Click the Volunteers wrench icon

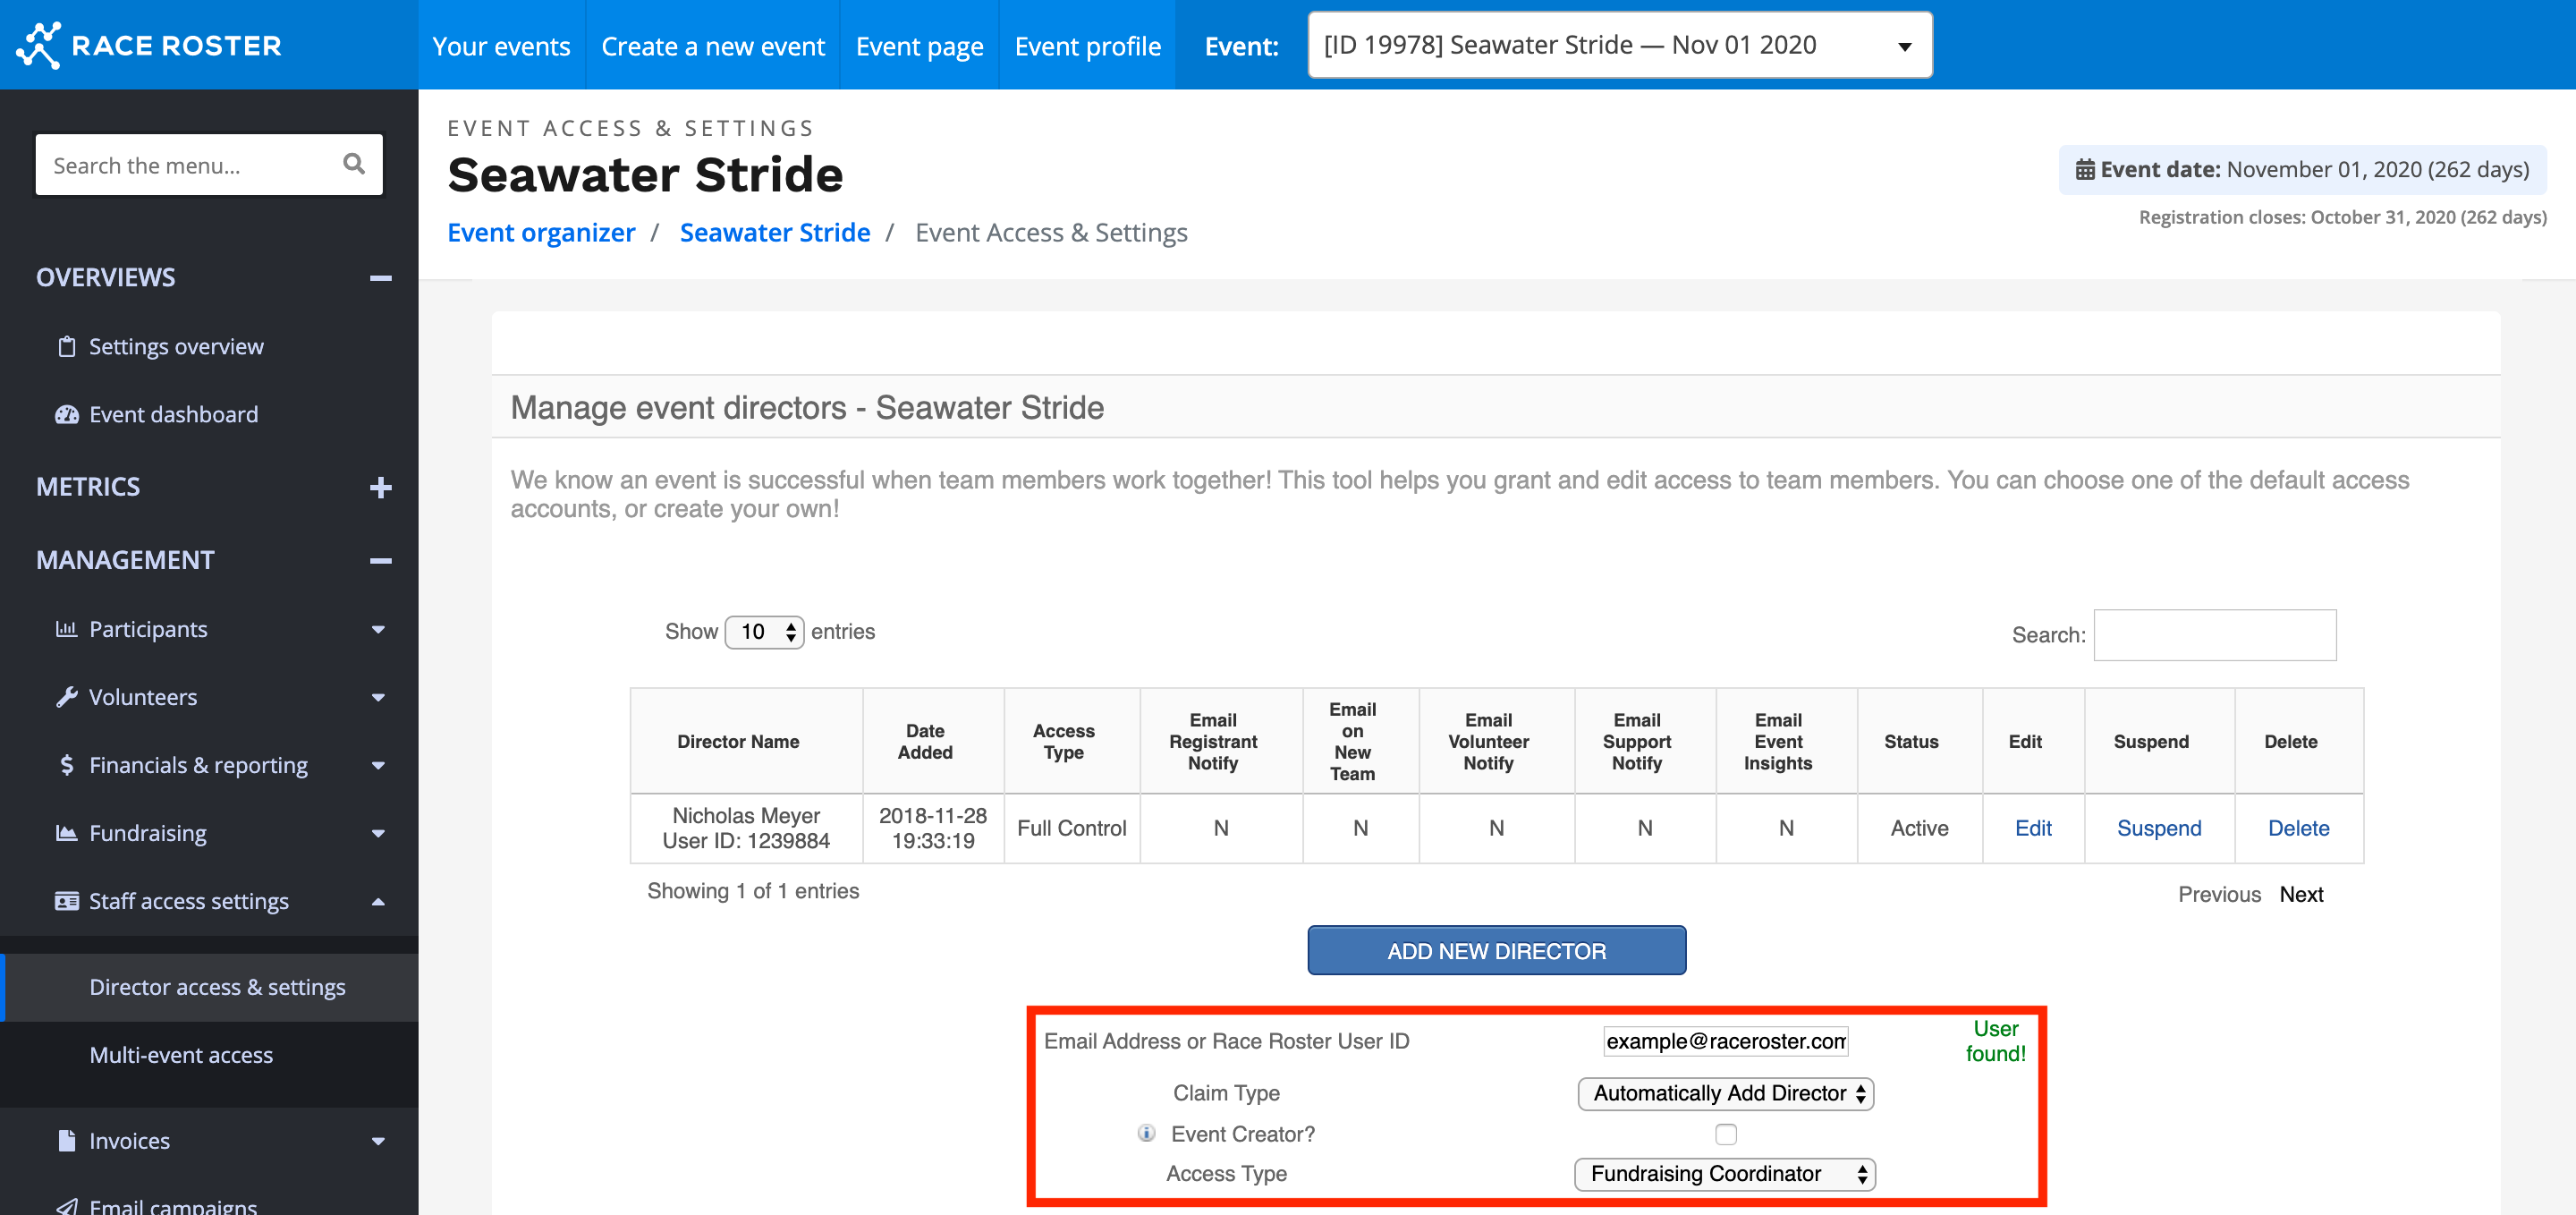pyautogui.click(x=67, y=697)
